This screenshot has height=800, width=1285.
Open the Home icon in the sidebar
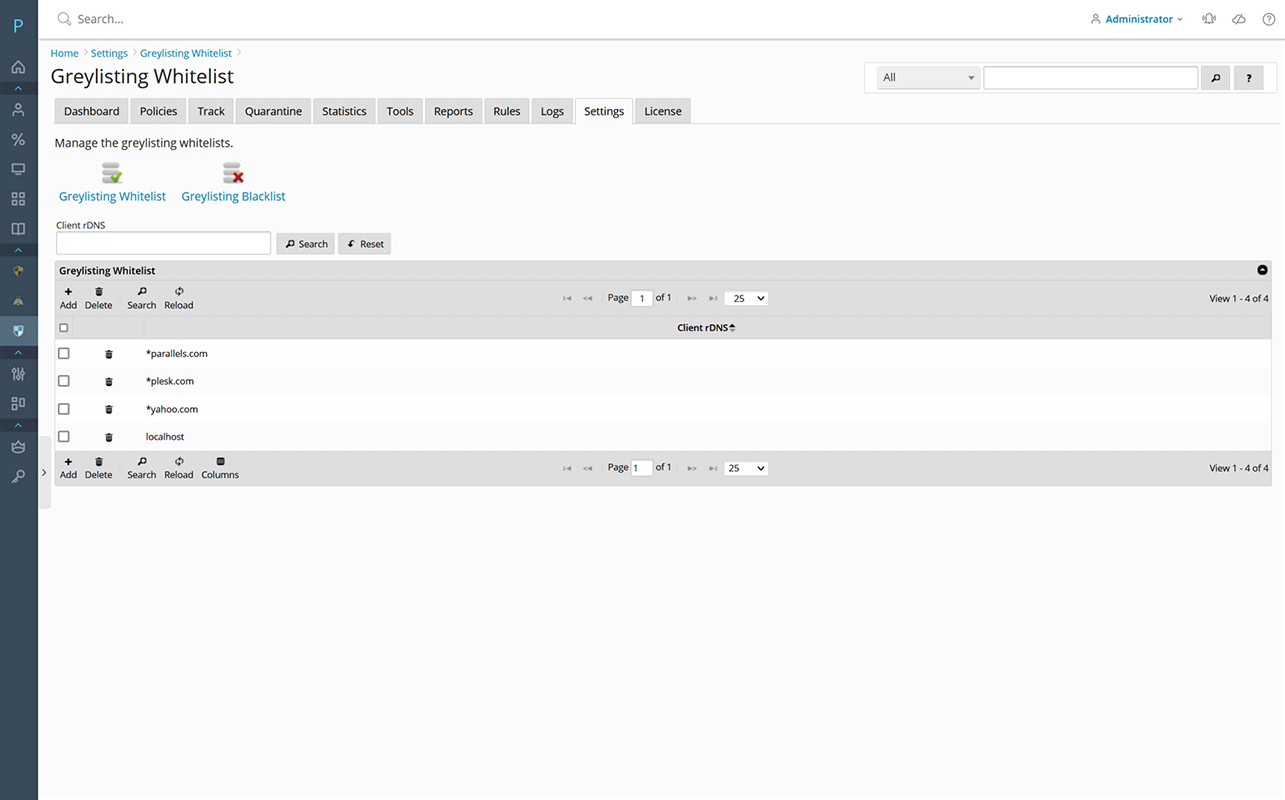pos(18,67)
